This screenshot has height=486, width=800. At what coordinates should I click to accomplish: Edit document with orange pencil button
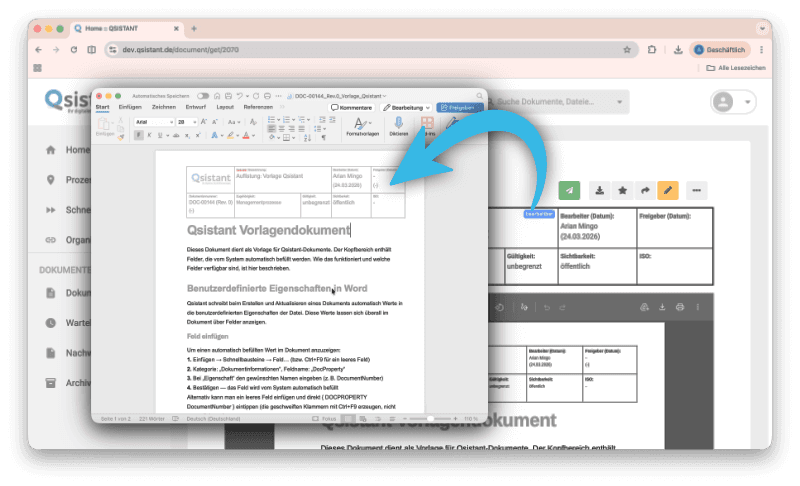667,190
